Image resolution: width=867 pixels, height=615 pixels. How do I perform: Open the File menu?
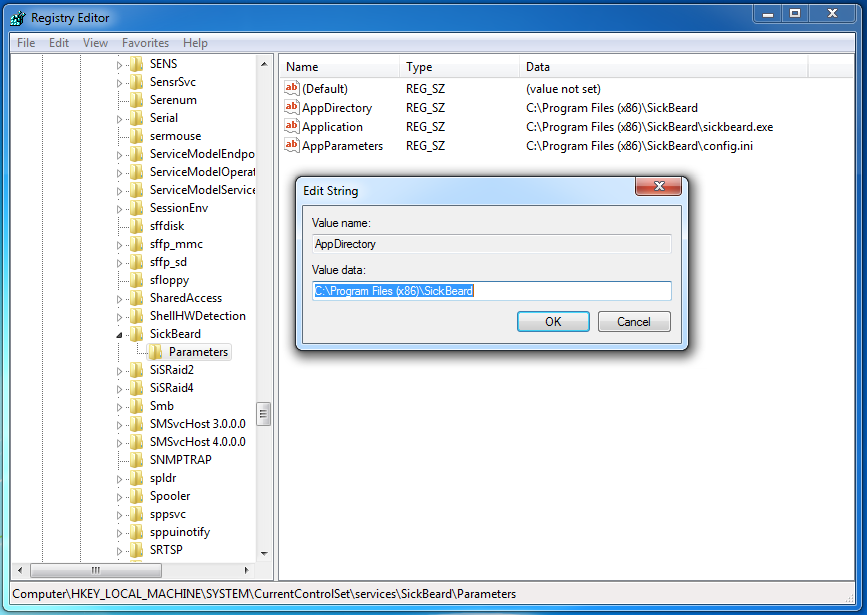26,43
